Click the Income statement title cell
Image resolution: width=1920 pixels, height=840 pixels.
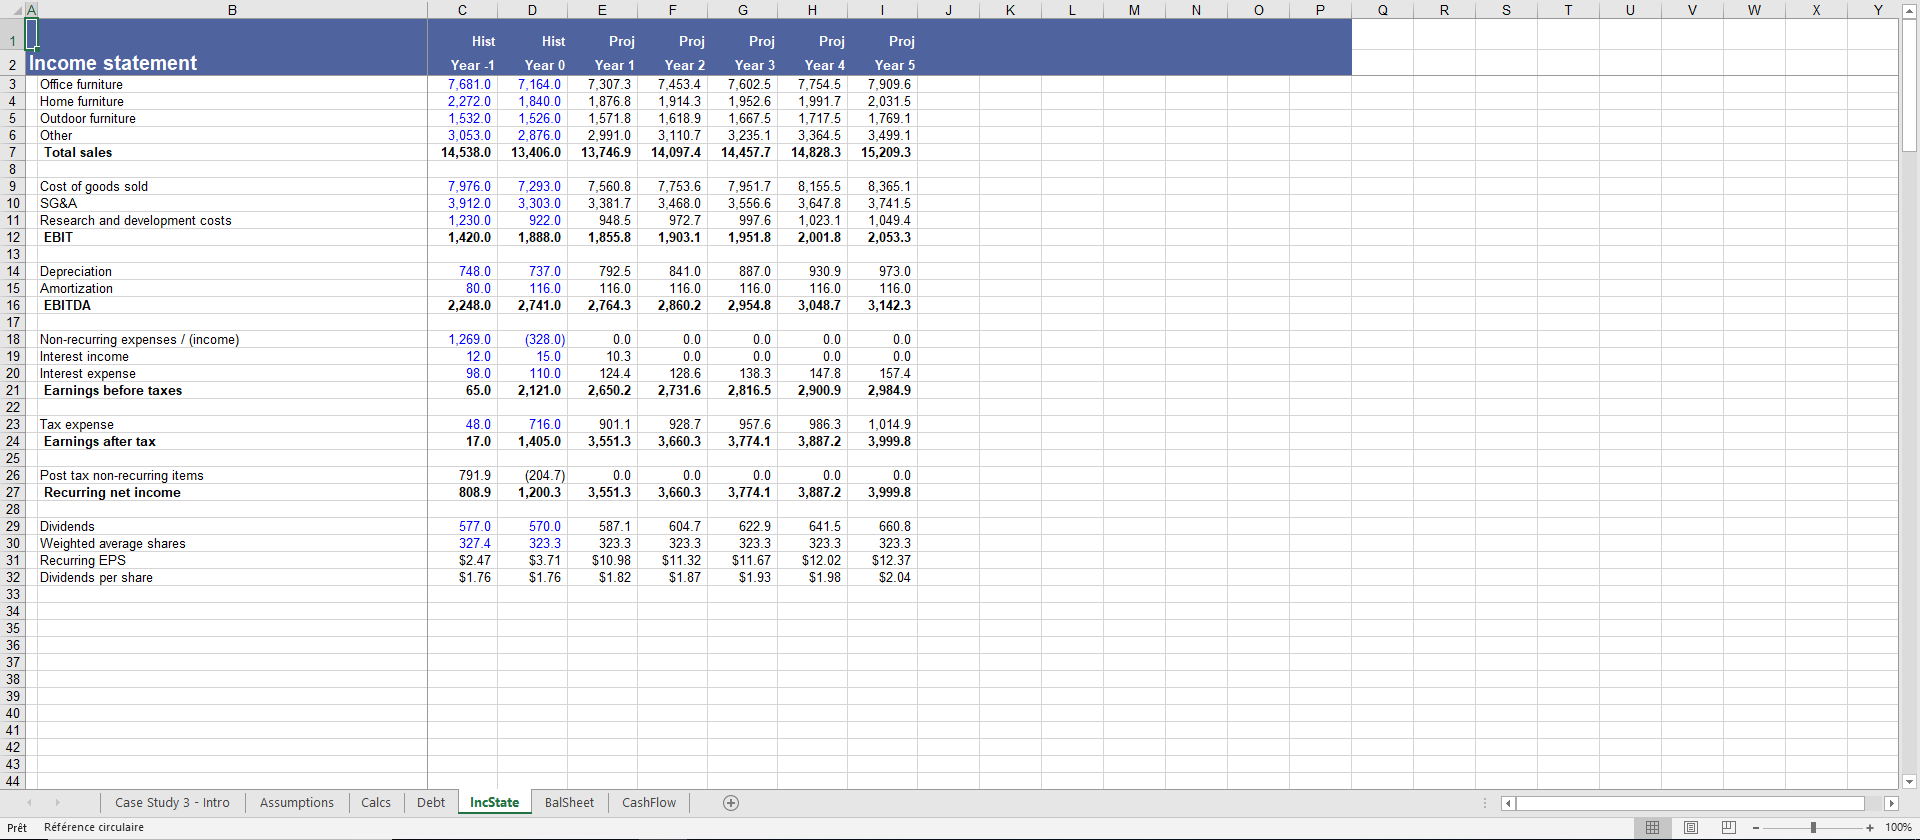click(x=113, y=63)
